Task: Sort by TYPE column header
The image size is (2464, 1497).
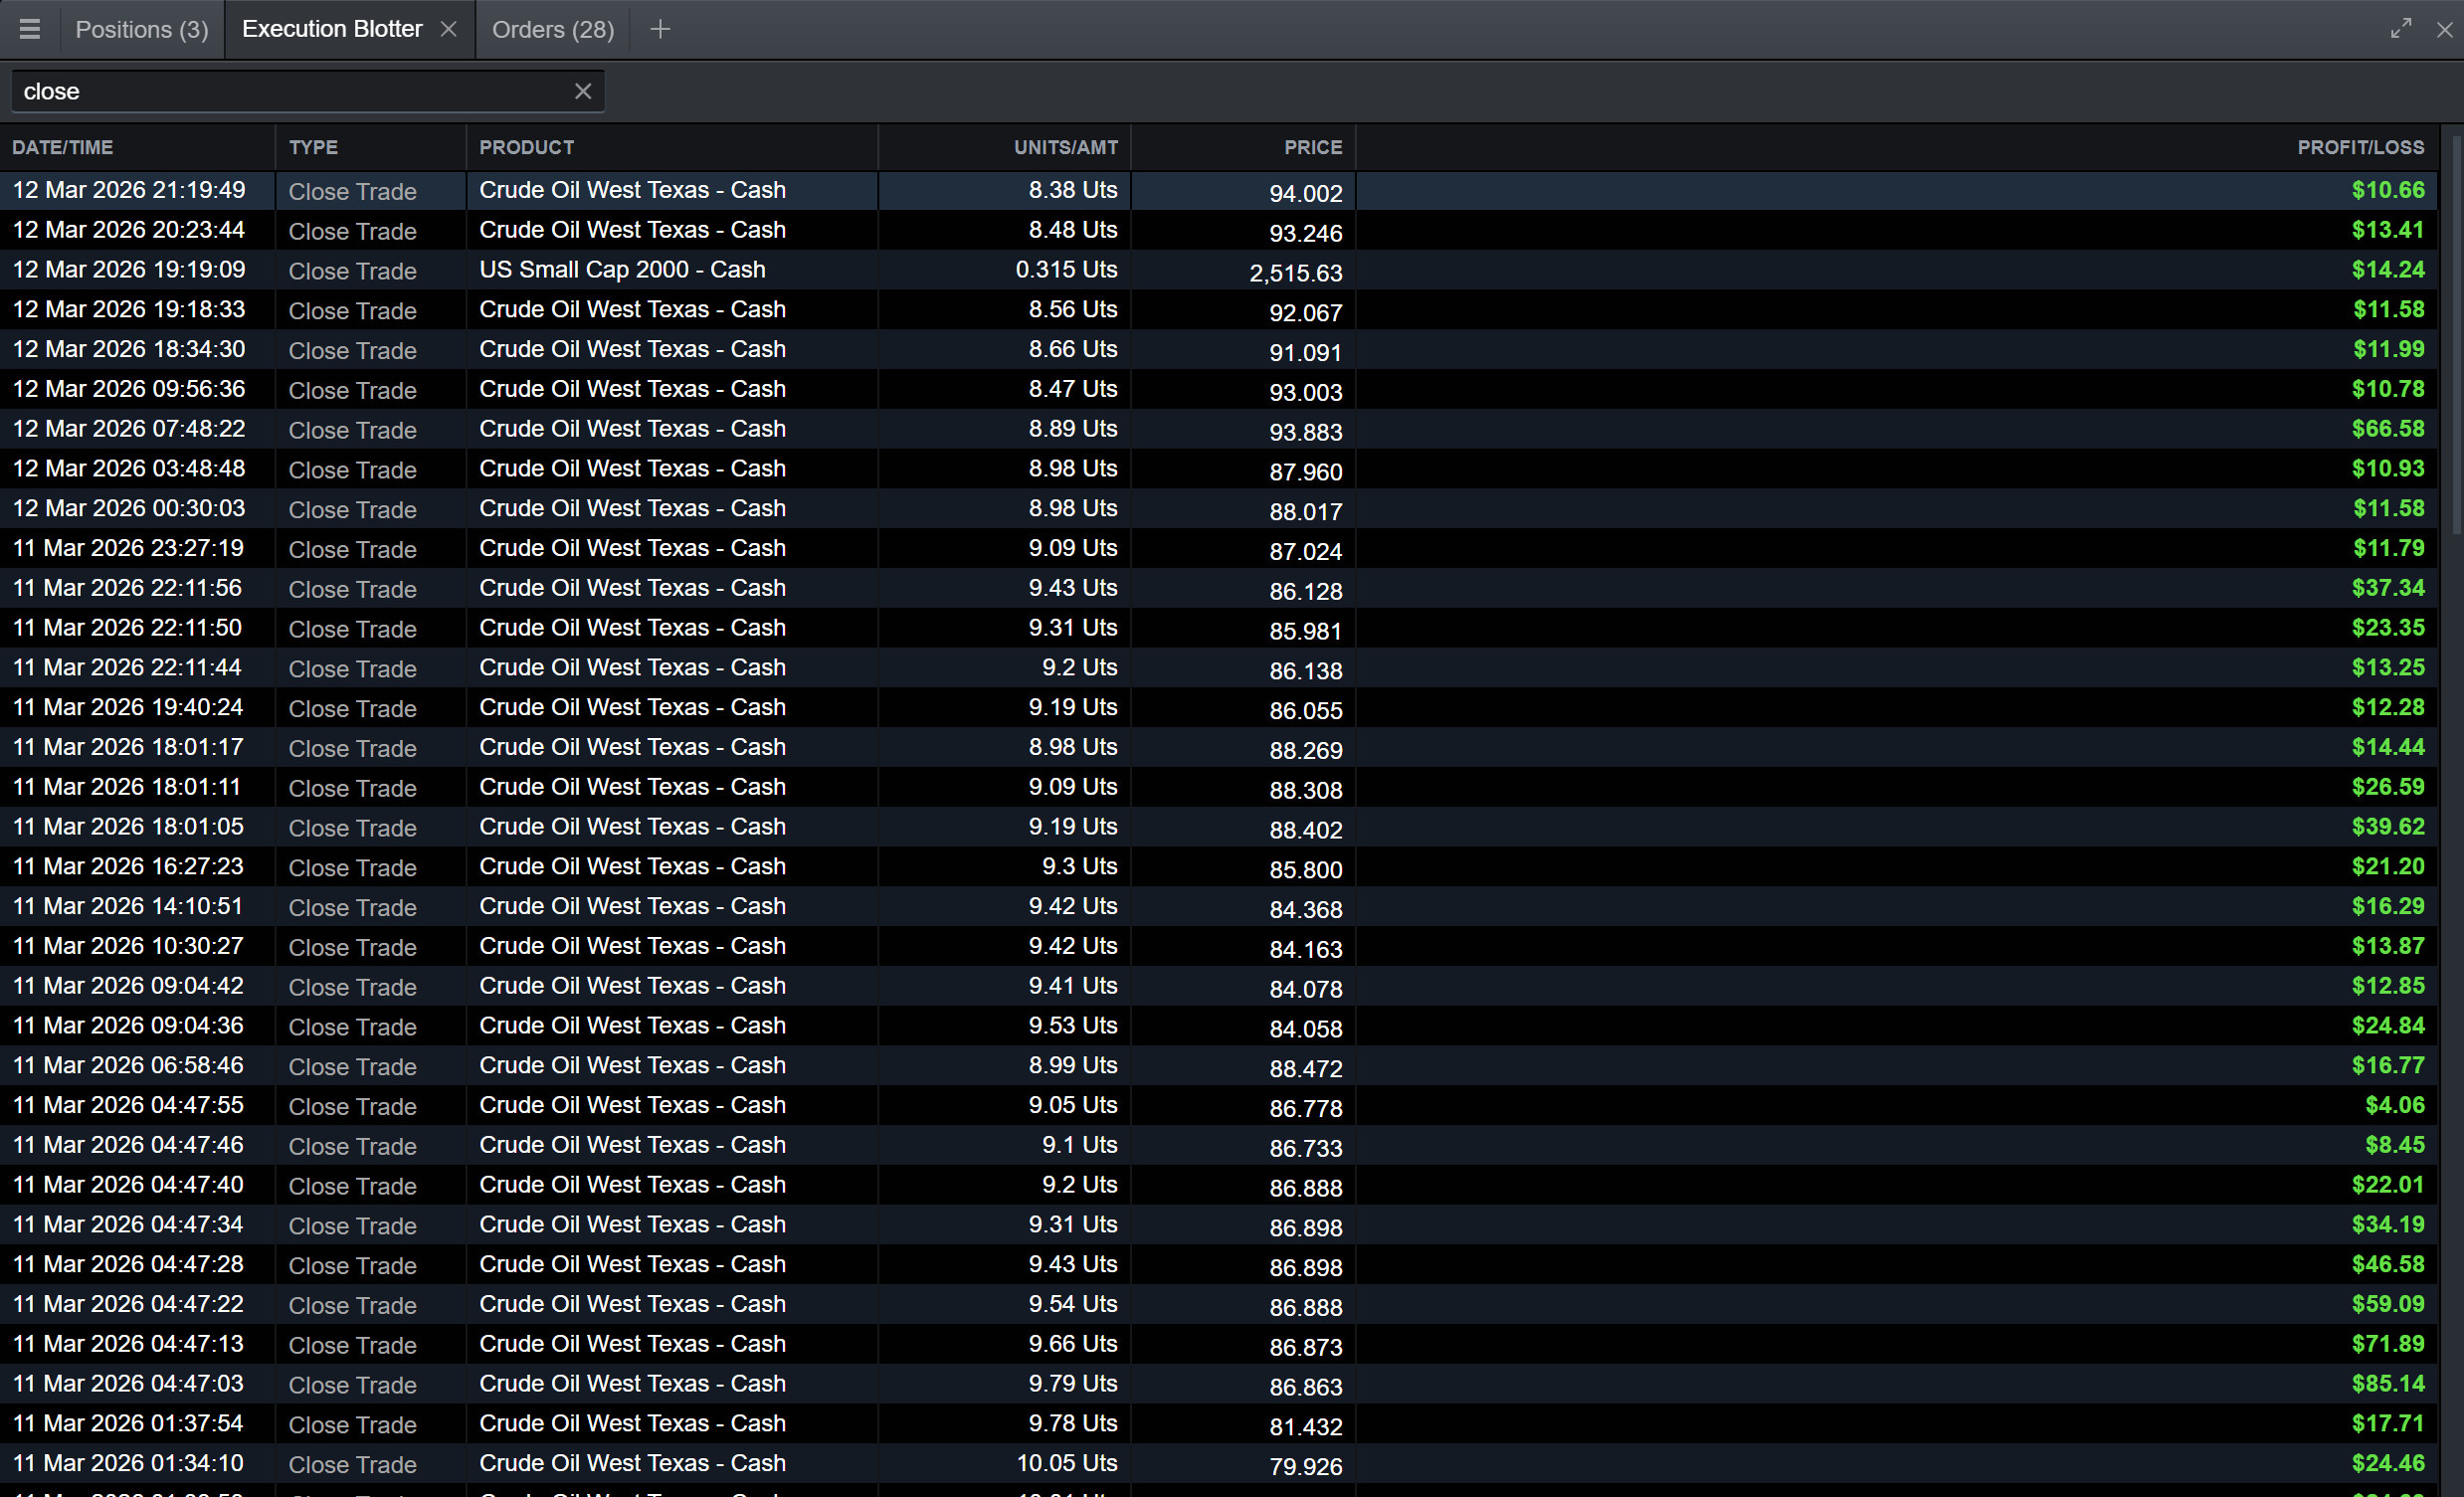Action: click(x=313, y=147)
